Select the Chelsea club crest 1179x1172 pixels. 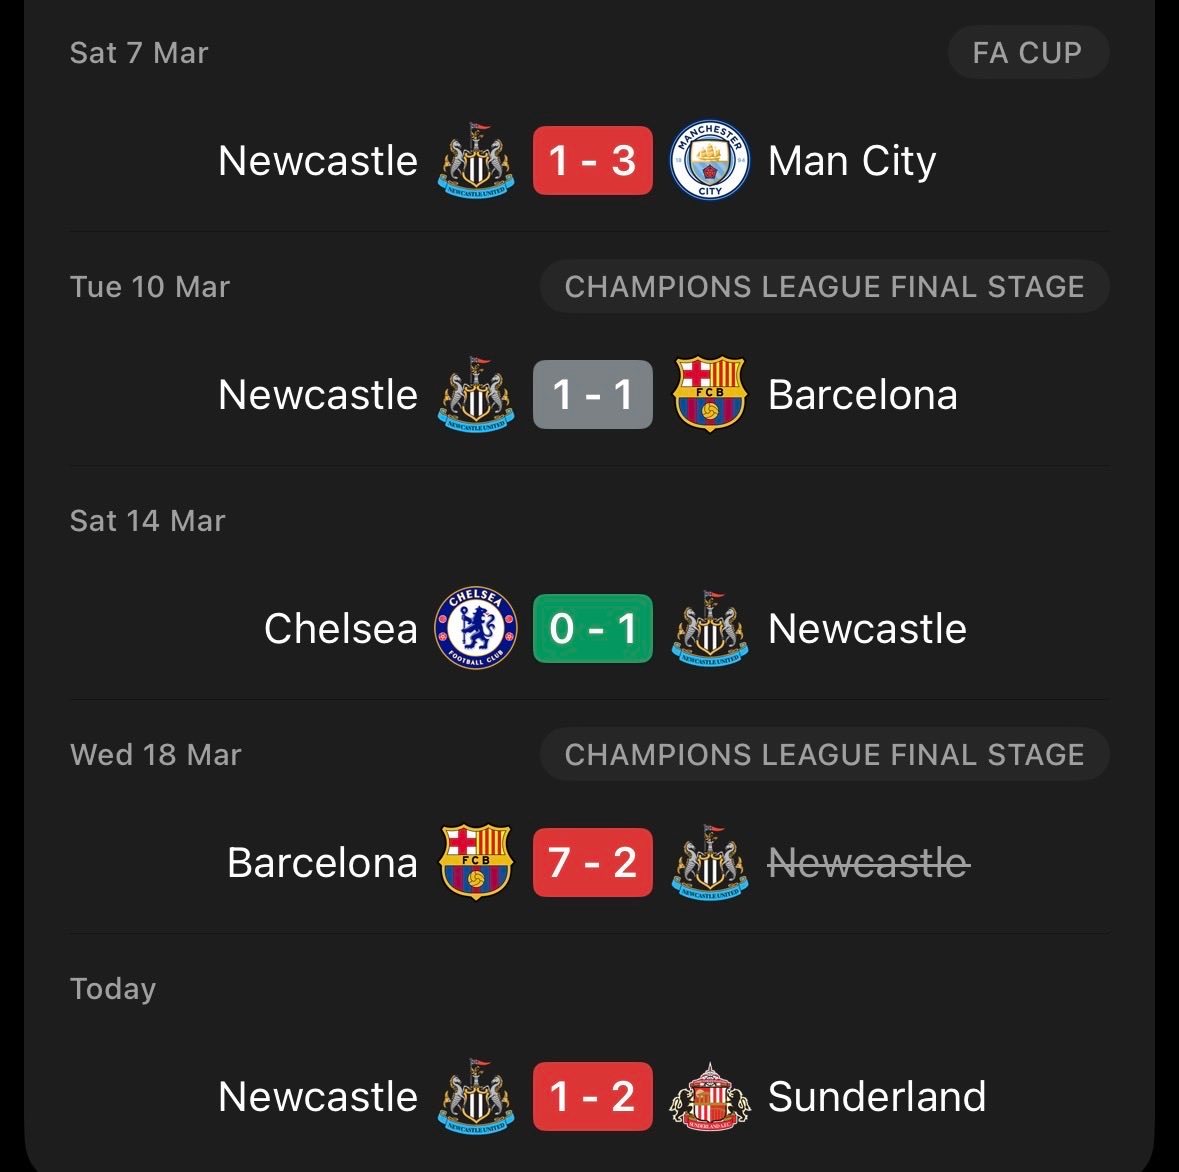[x=476, y=628]
